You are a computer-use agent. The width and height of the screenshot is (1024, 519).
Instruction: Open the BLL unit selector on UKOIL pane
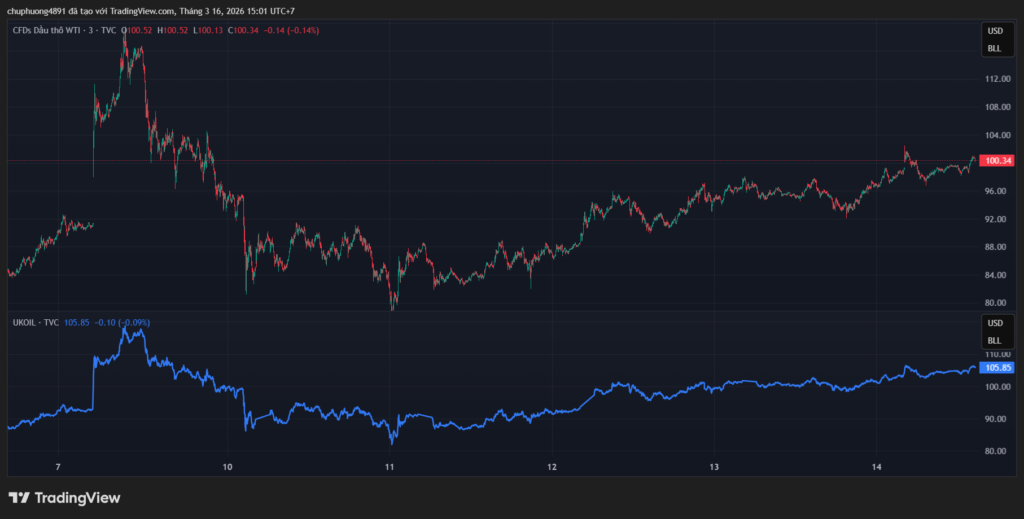point(994,340)
